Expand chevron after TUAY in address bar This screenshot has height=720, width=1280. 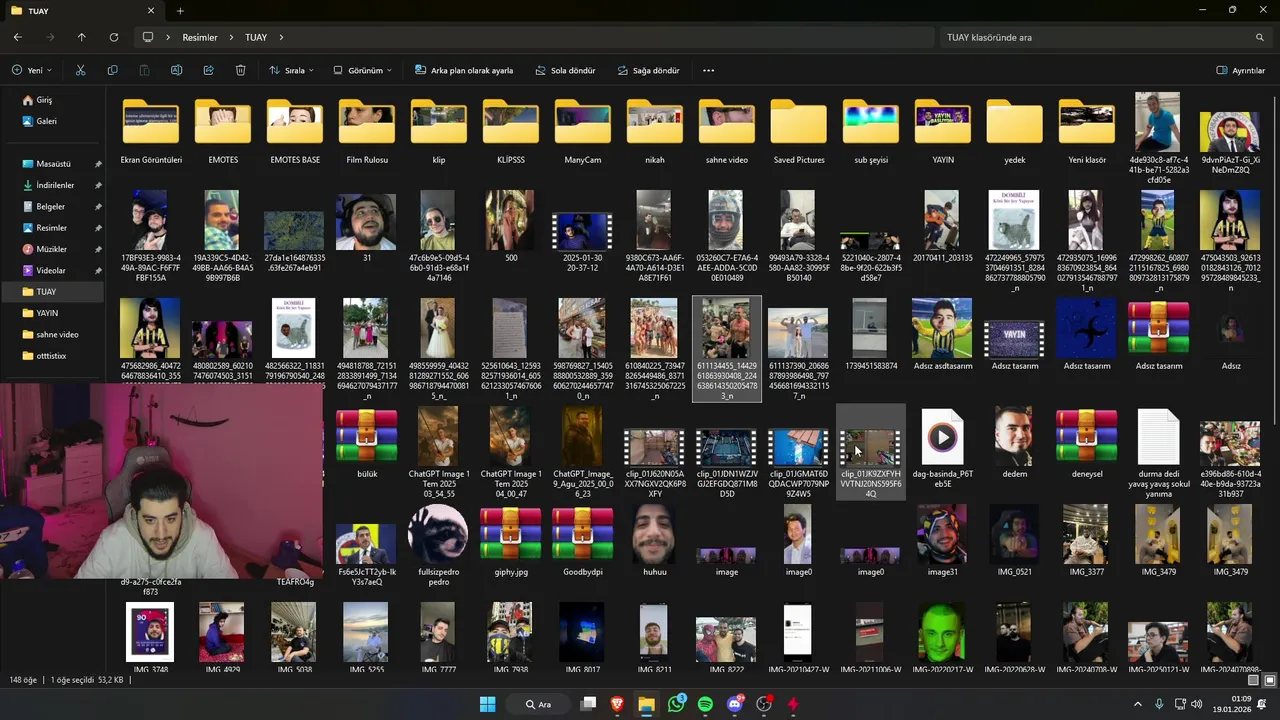coord(282,37)
